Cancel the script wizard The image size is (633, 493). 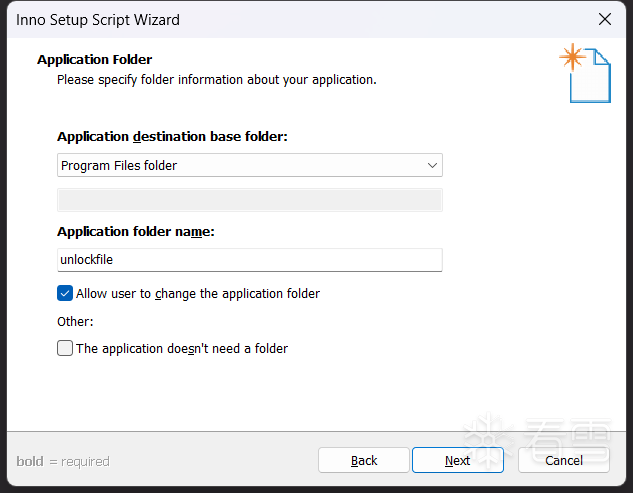[x=563, y=460]
